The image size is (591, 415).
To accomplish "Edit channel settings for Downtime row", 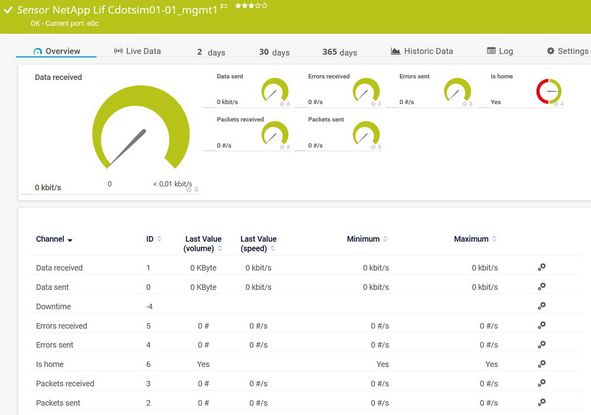I will pyautogui.click(x=542, y=306).
